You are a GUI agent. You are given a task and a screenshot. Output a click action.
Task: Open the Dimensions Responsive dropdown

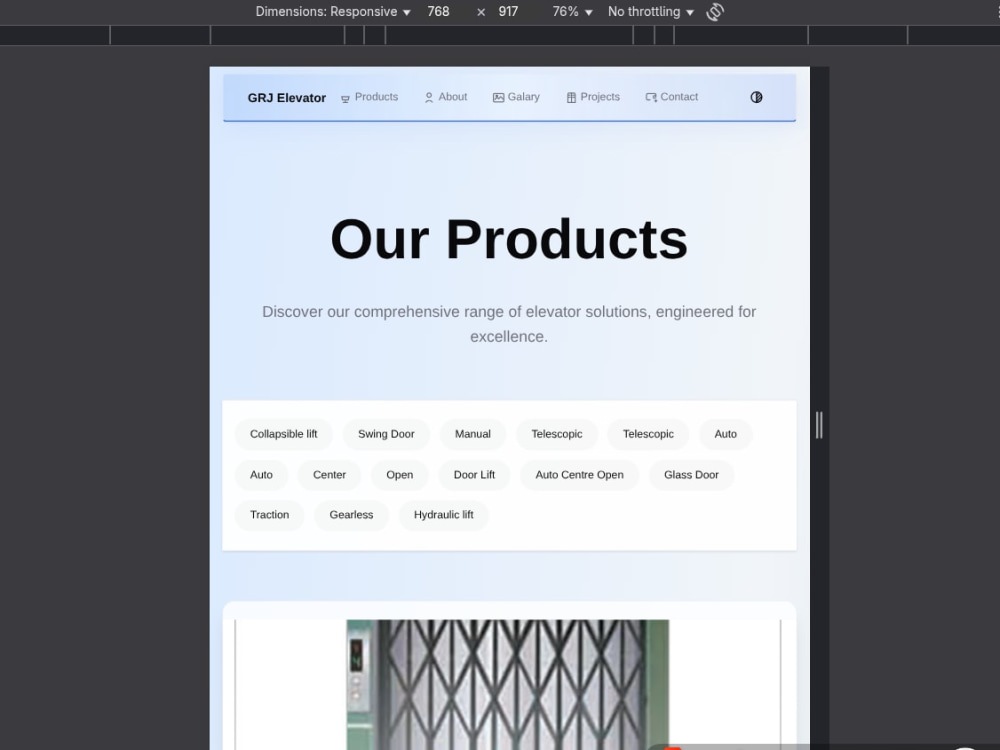click(332, 11)
